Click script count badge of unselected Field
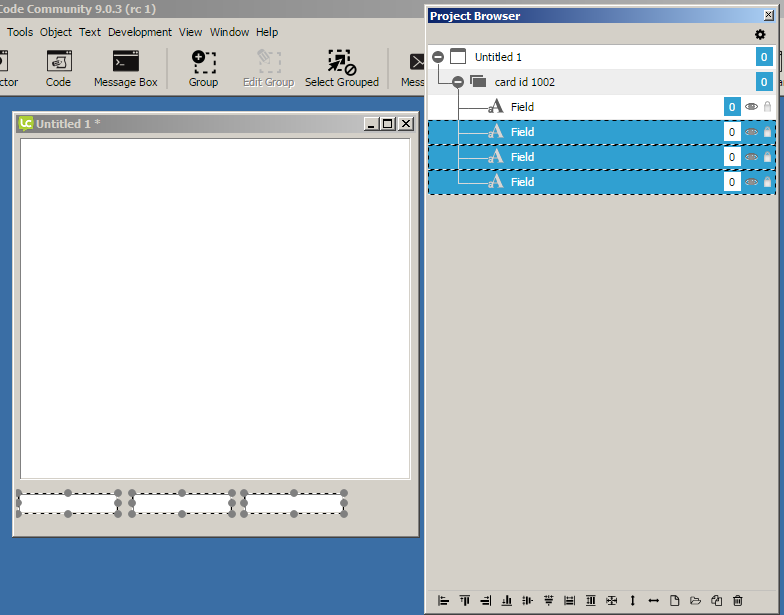The width and height of the screenshot is (784, 615). tap(732, 107)
